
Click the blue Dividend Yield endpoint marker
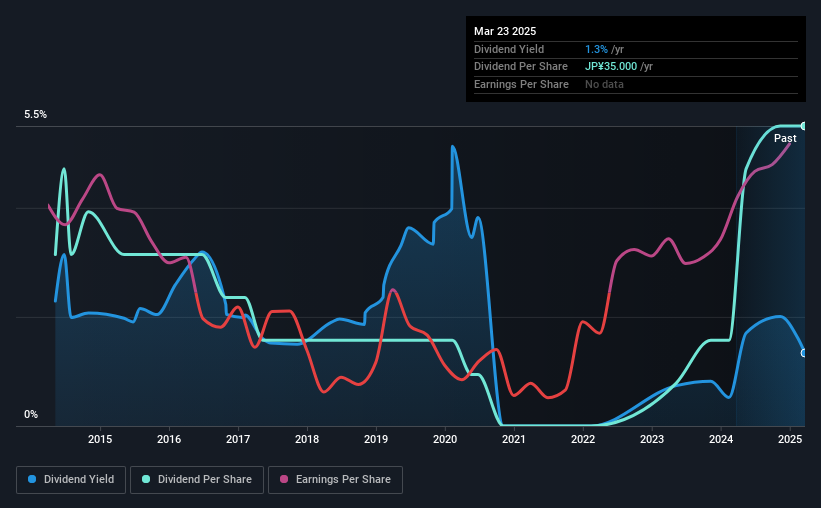point(804,354)
